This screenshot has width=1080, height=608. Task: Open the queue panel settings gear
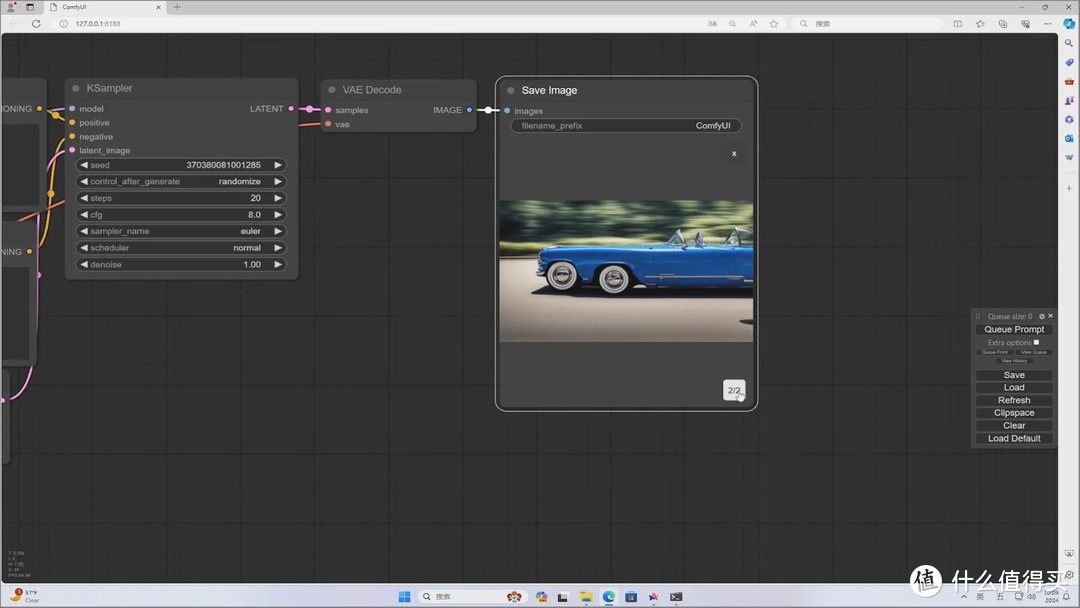(x=1041, y=316)
